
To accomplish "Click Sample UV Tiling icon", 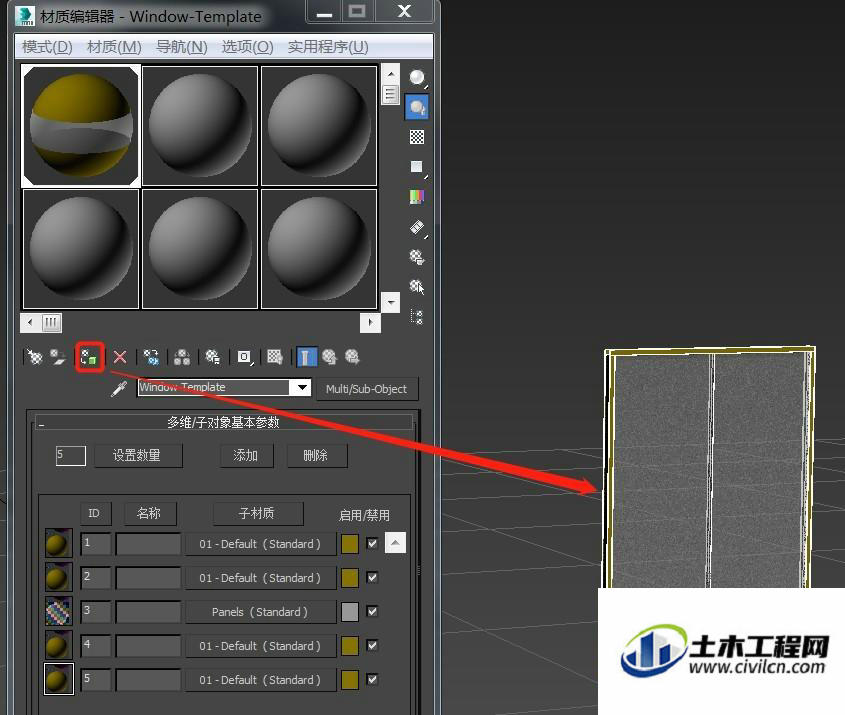I will pyautogui.click(x=417, y=167).
